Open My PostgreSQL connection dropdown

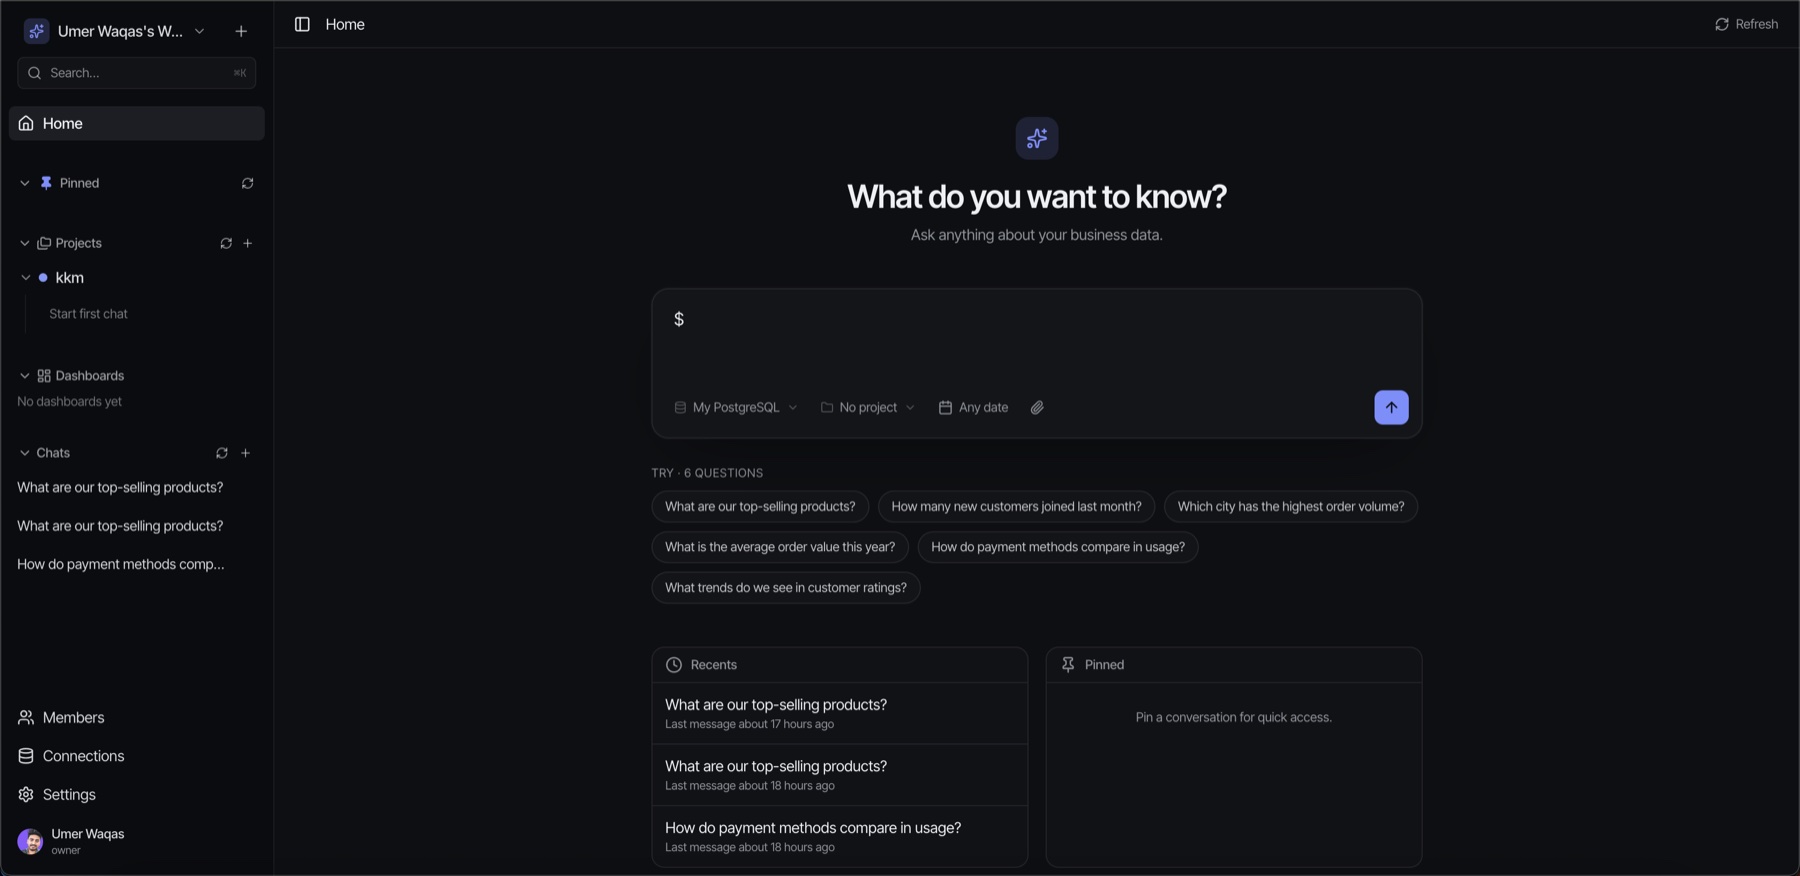pyautogui.click(x=736, y=407)
